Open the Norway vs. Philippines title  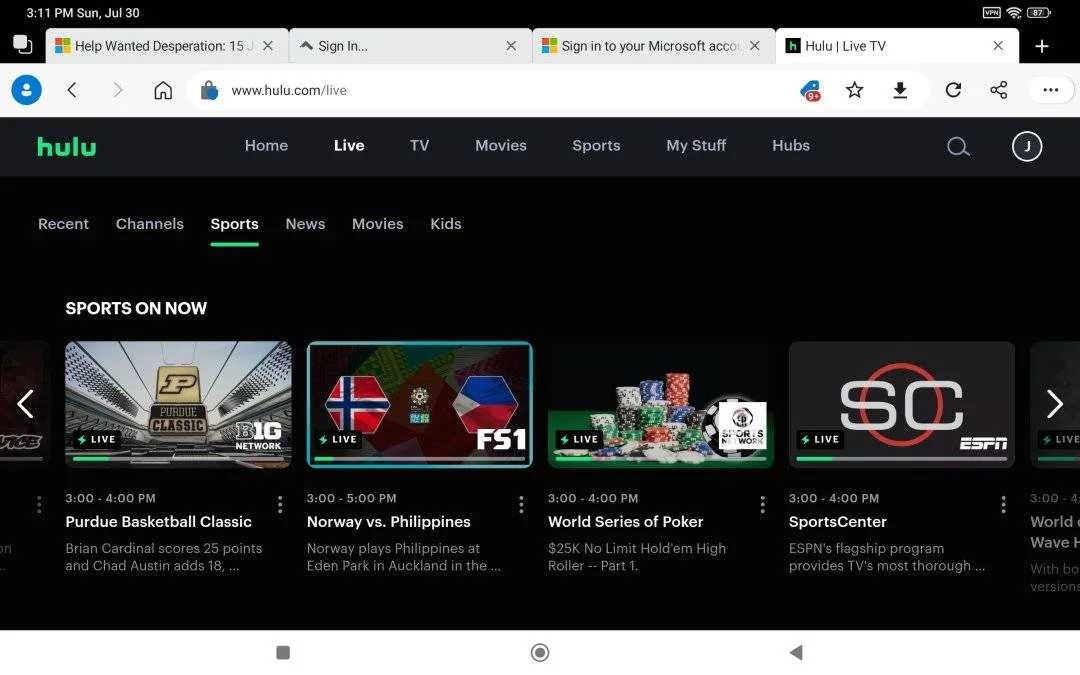388,522
